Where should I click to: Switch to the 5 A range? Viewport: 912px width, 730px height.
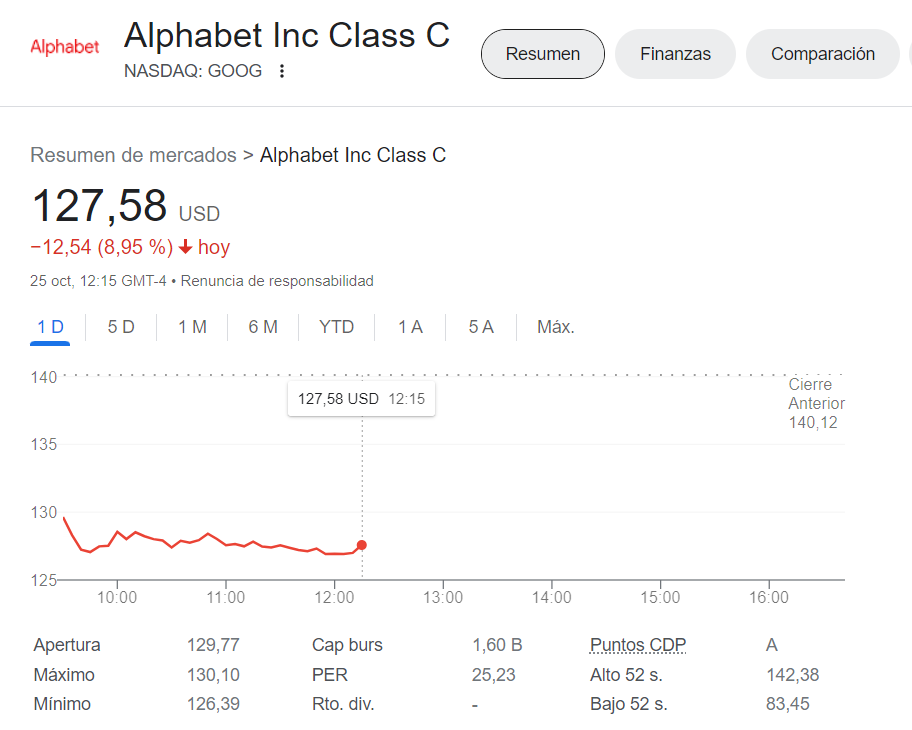(x=481, y=327)
